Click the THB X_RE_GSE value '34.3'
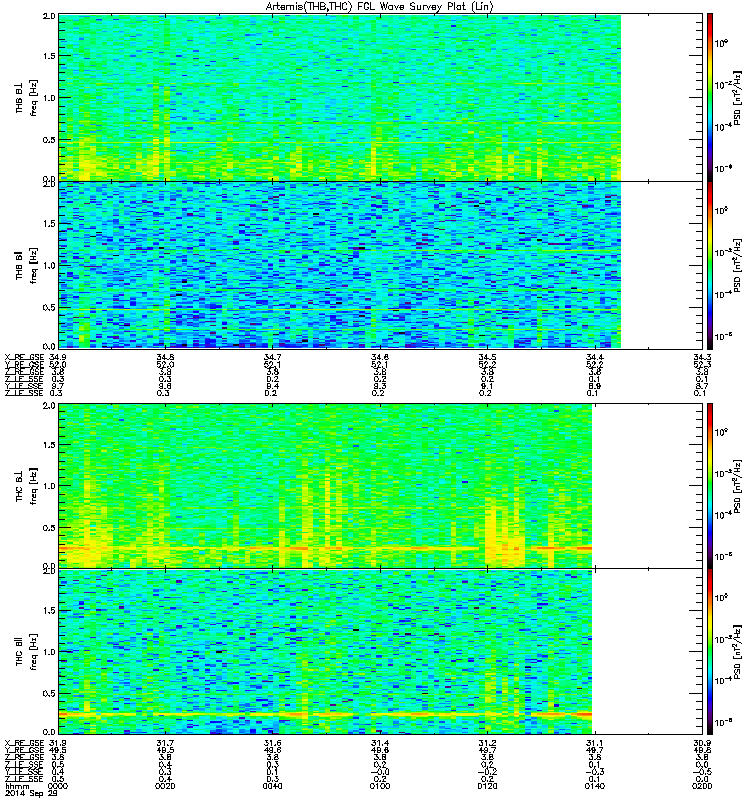The width and height of the screenshot is (750, 800). click(x=702, y=357)
